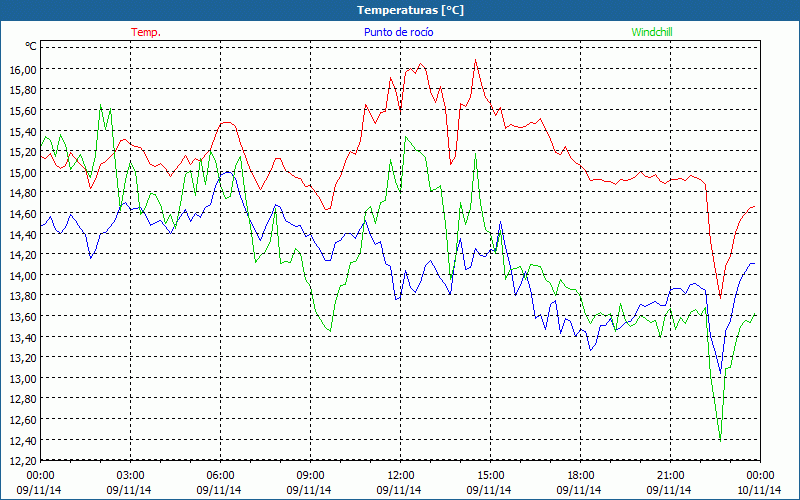Viewport: 800px width, 500px height.
Task: Click the '13,40' y-axis value
Action: pyautogui.click(x=23, y=337)
